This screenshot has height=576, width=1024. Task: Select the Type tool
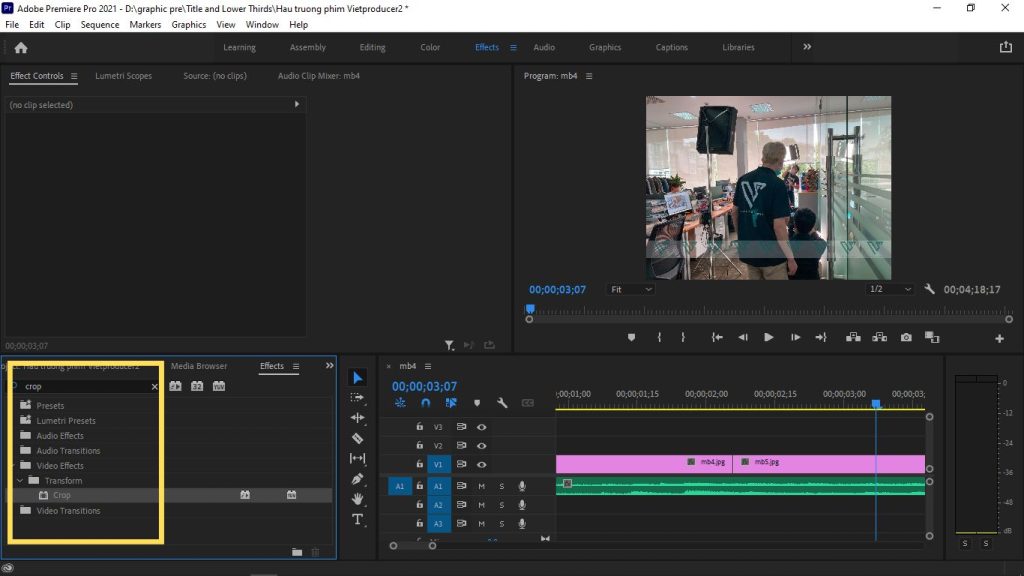pyautogui.click(x=359, y=519)
